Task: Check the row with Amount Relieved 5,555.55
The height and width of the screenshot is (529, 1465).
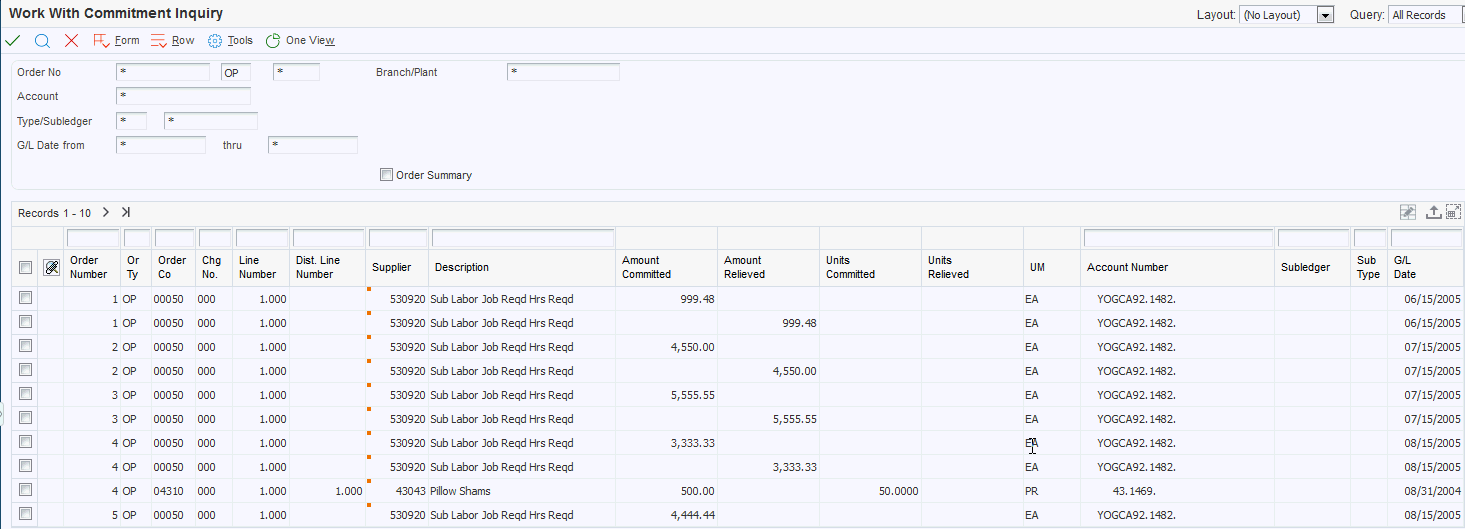Action: 25,418
